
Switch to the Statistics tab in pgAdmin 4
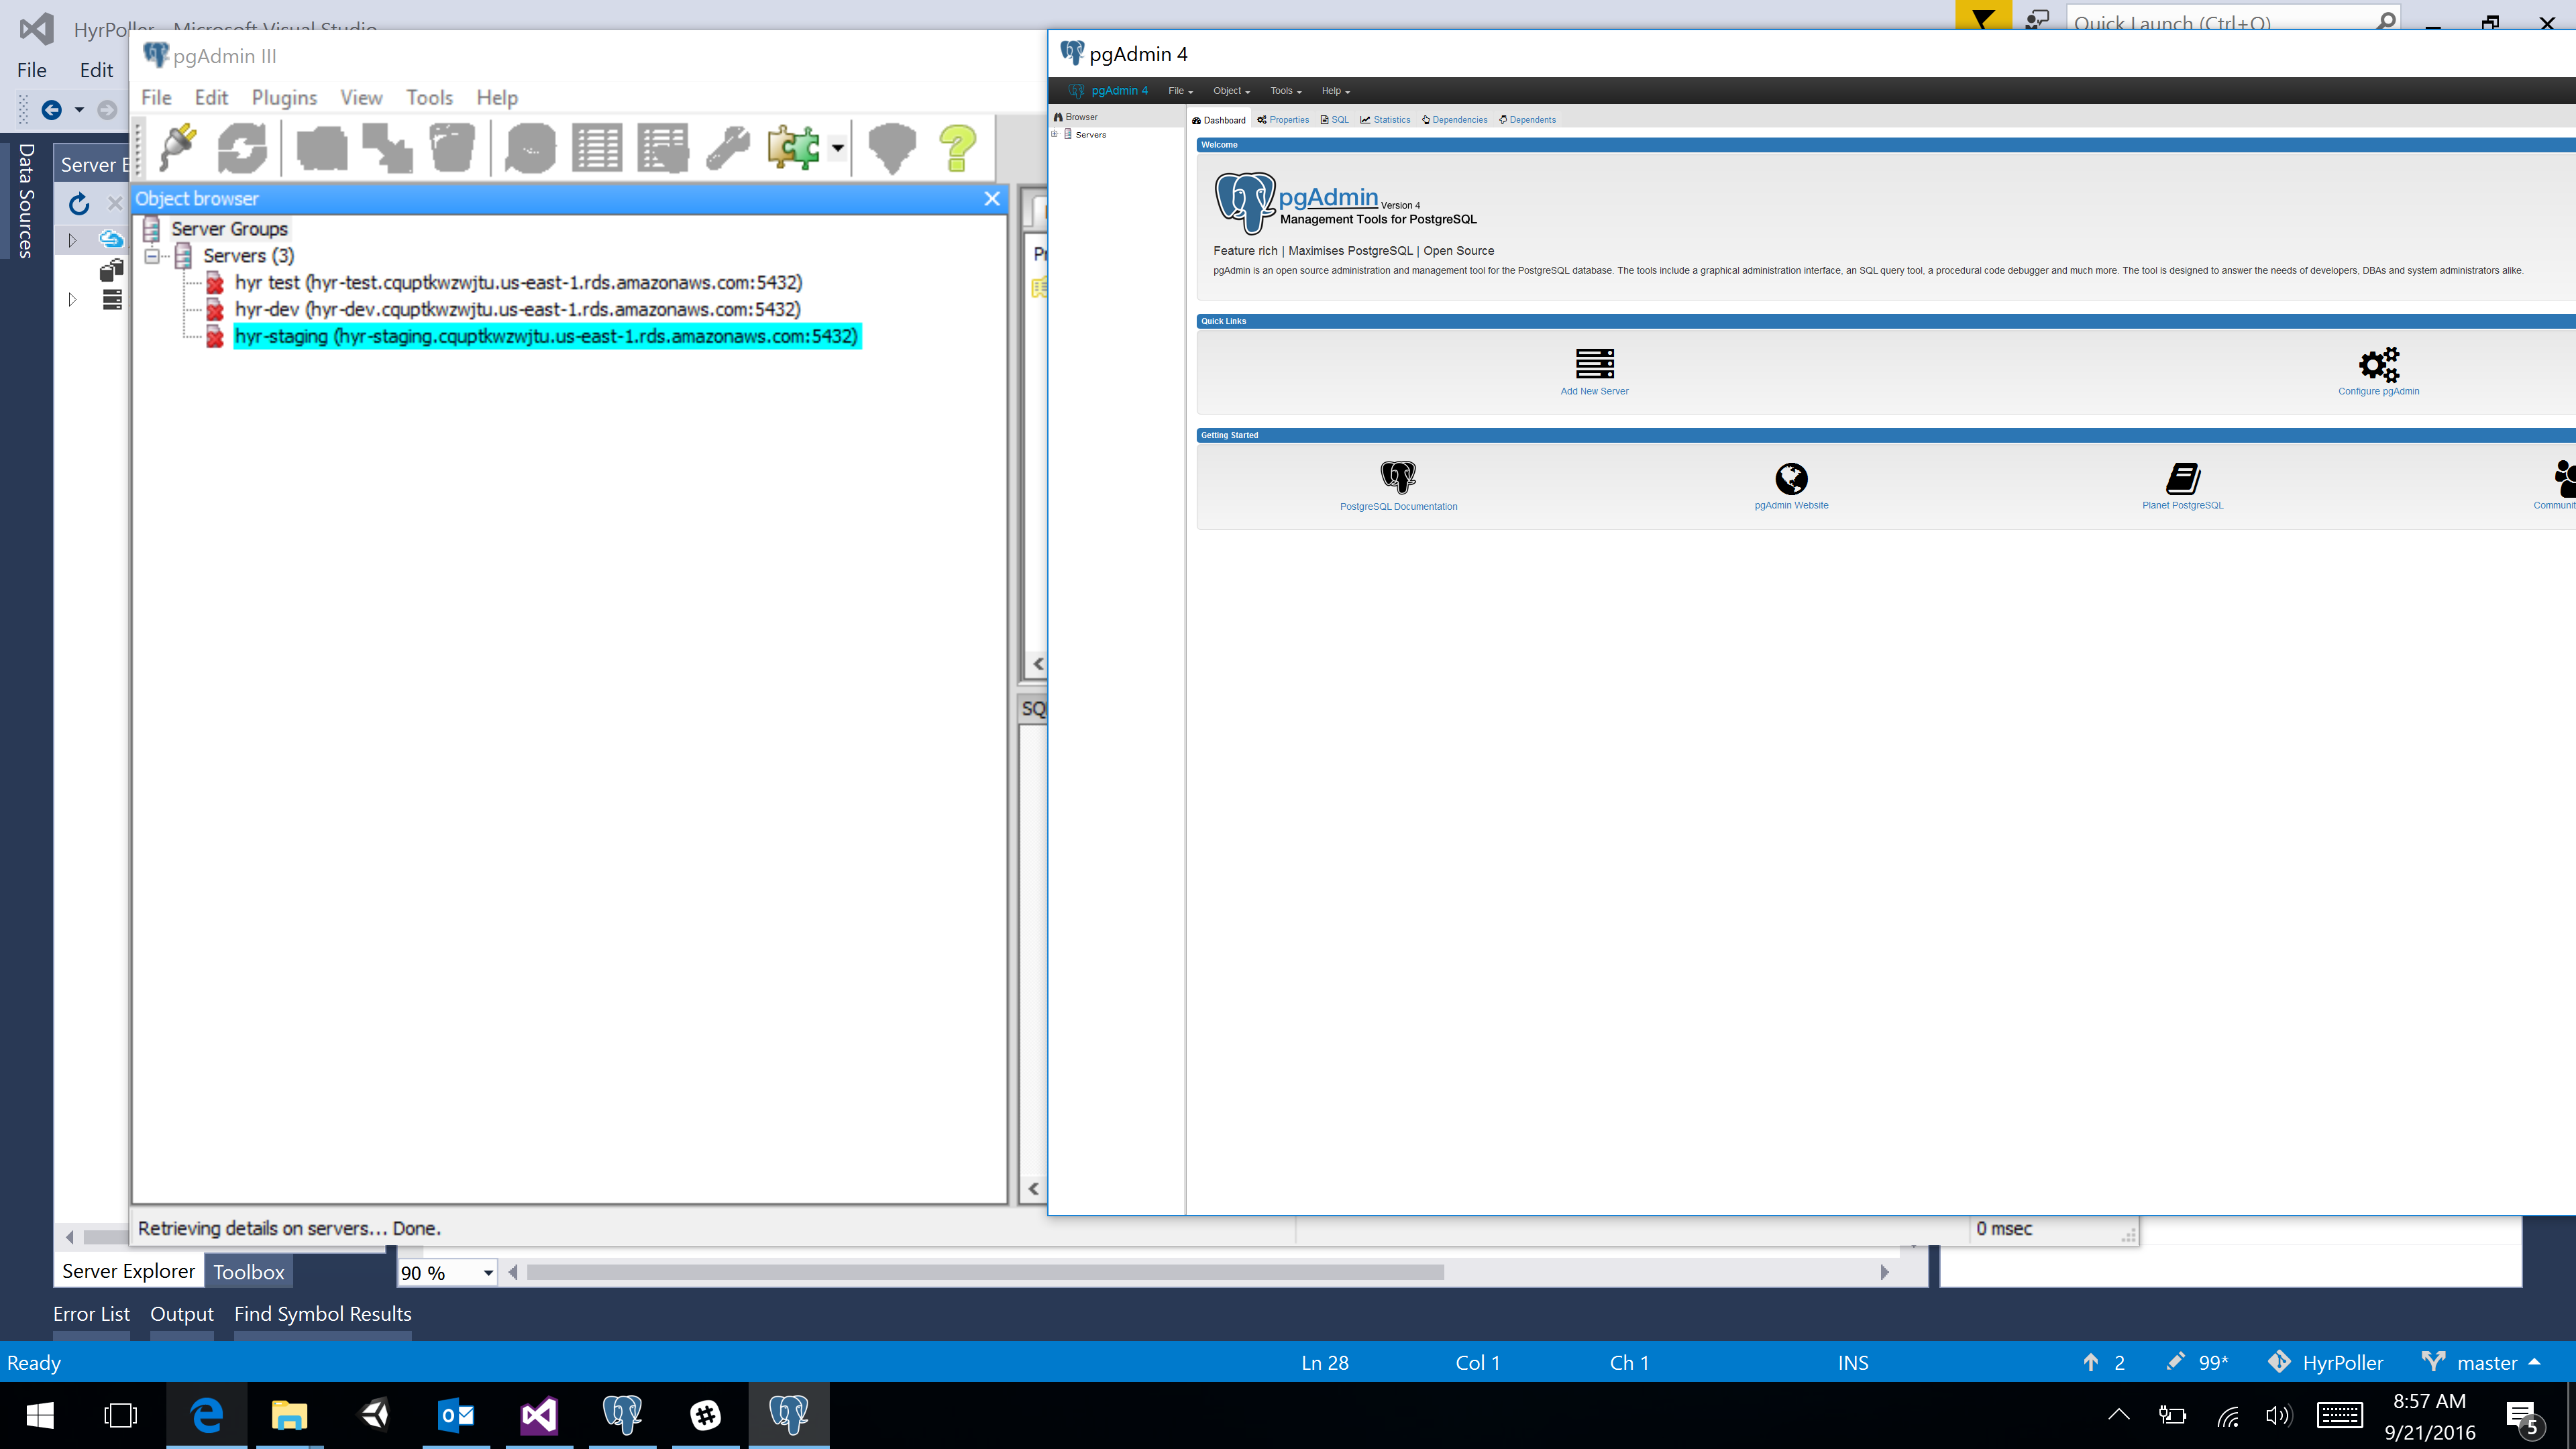(x=1385, y=120)
